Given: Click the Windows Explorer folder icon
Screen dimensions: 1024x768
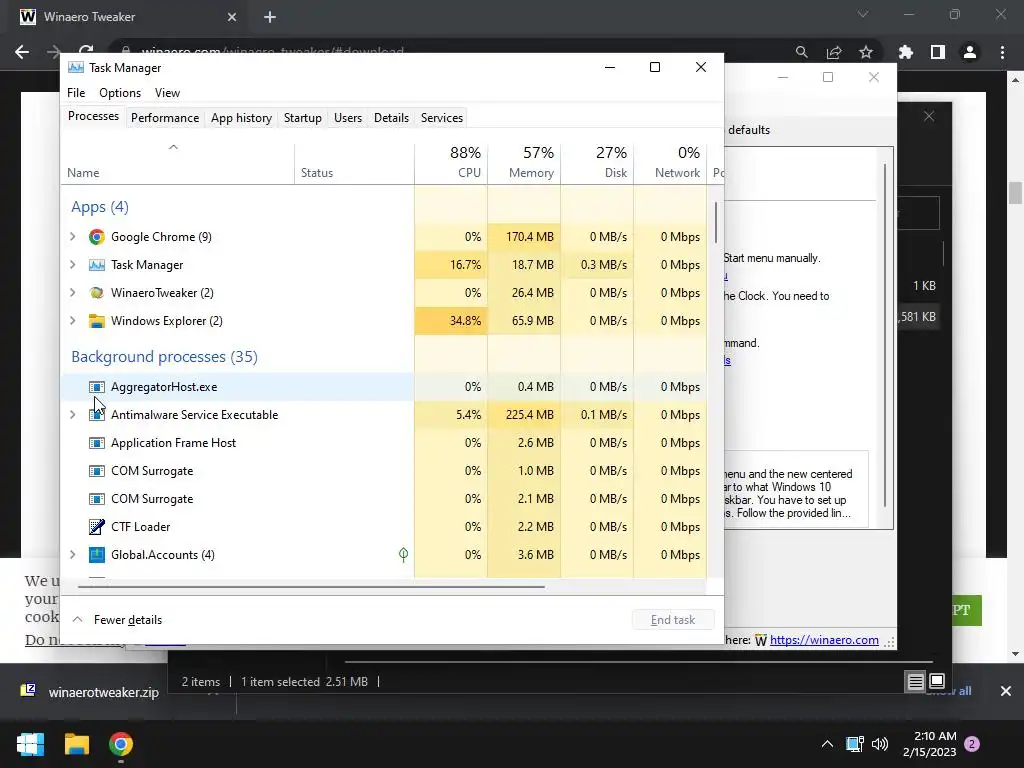Looking at the screenshot, I should [97, 321].
